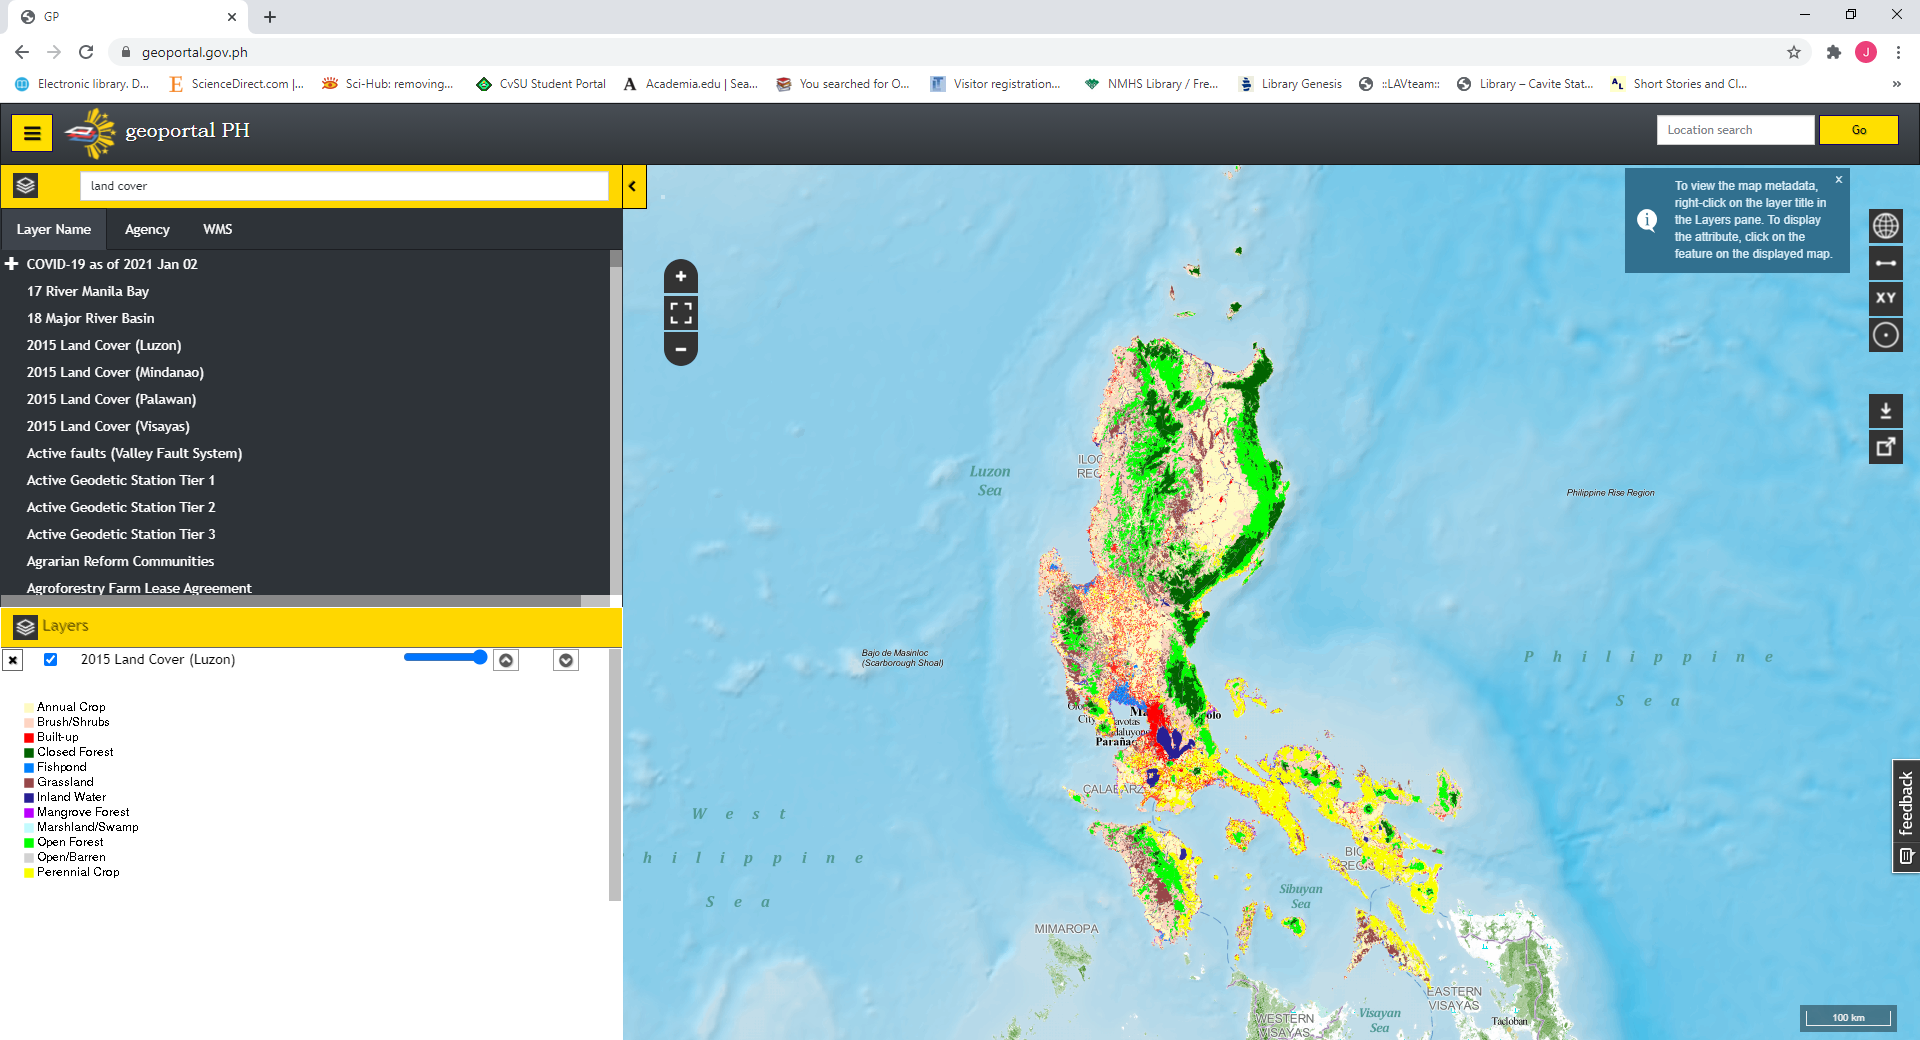
Task: Click the map zoom out button
Action: pyautogui.click(x=681, y=349)
